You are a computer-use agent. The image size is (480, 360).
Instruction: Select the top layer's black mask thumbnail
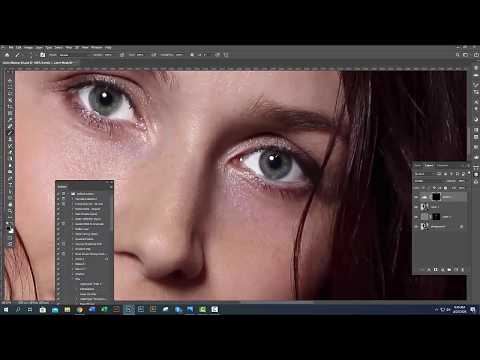(436, 197)
